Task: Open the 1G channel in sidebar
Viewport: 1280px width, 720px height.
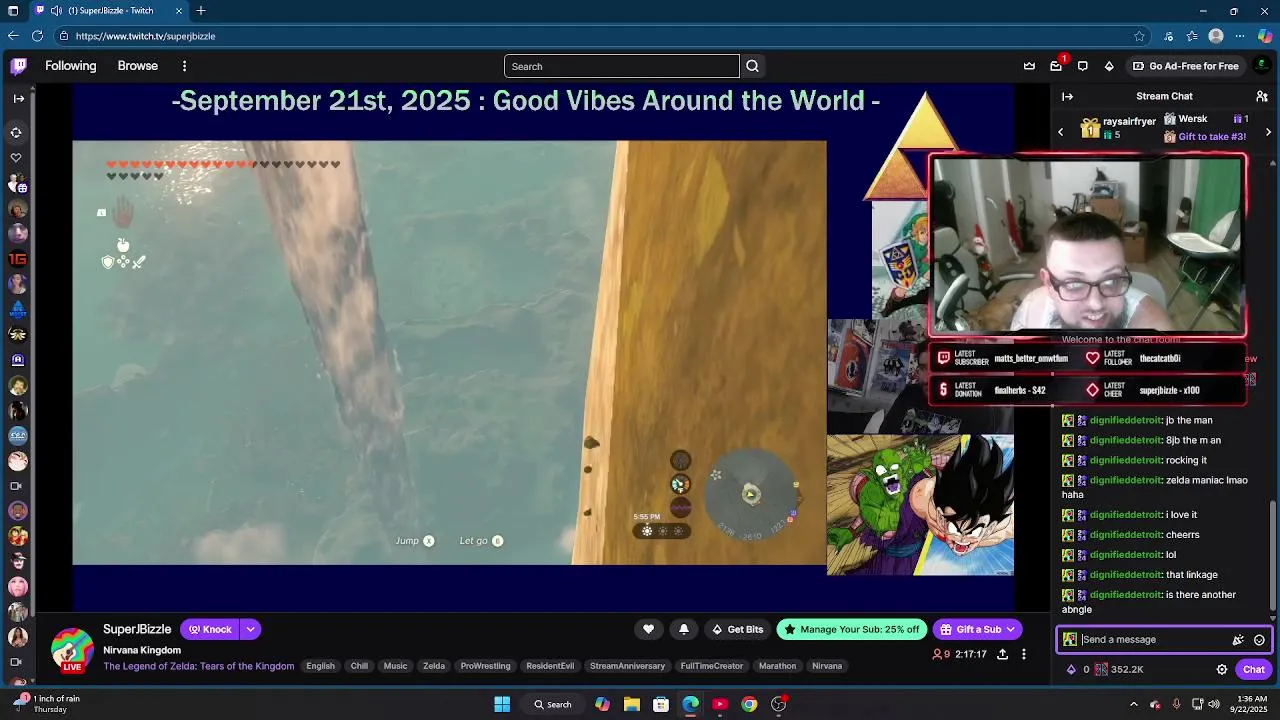Action: coord(17,259)
